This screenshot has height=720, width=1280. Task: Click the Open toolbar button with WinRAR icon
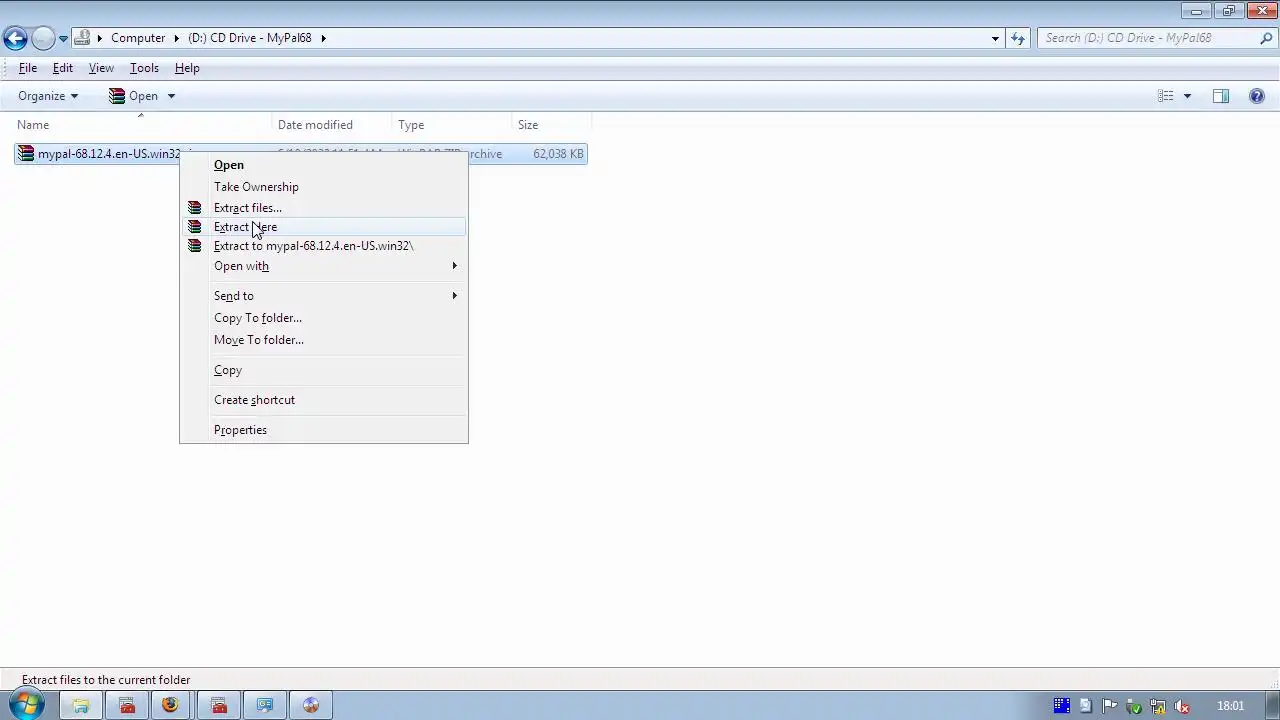pyautogui.click(x=133, y=96)
